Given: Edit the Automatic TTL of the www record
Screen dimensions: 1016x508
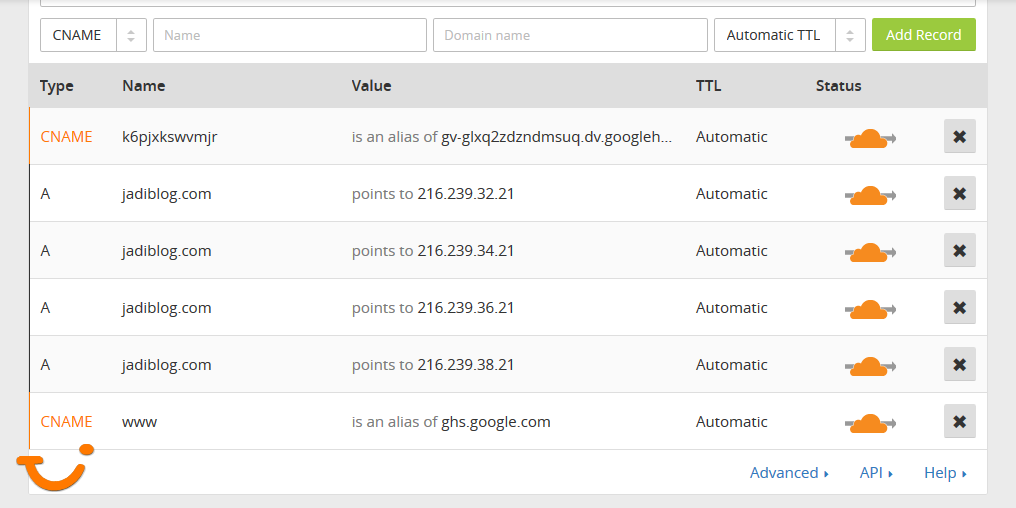Looking at the screenshot, I should 731,422.
